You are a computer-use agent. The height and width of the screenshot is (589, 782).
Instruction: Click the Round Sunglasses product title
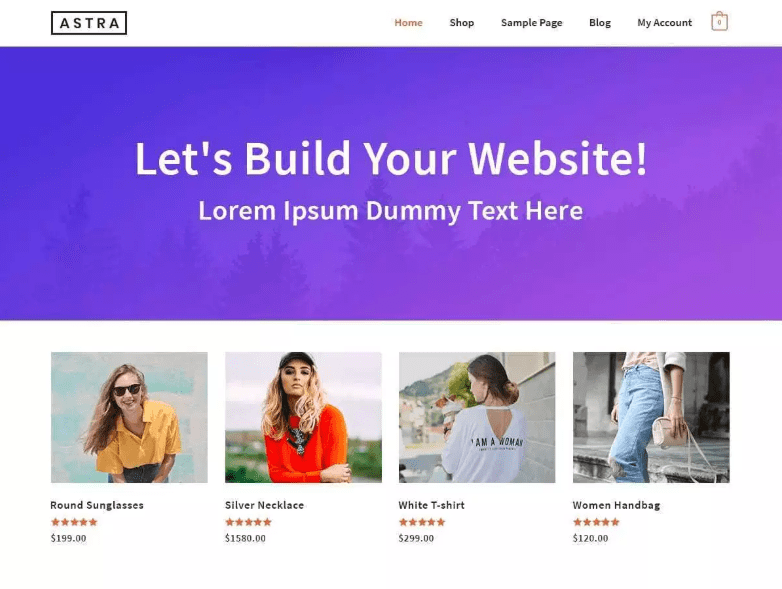coord(97,505)
